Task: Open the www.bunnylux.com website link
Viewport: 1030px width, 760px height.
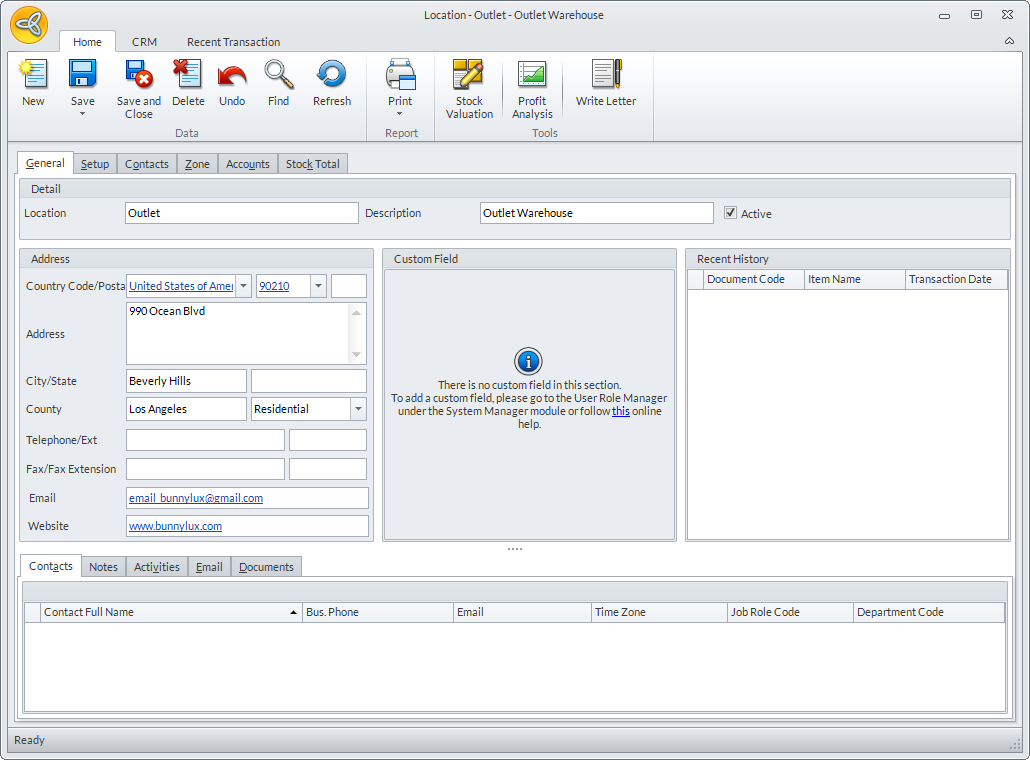Action: (175, 526)
